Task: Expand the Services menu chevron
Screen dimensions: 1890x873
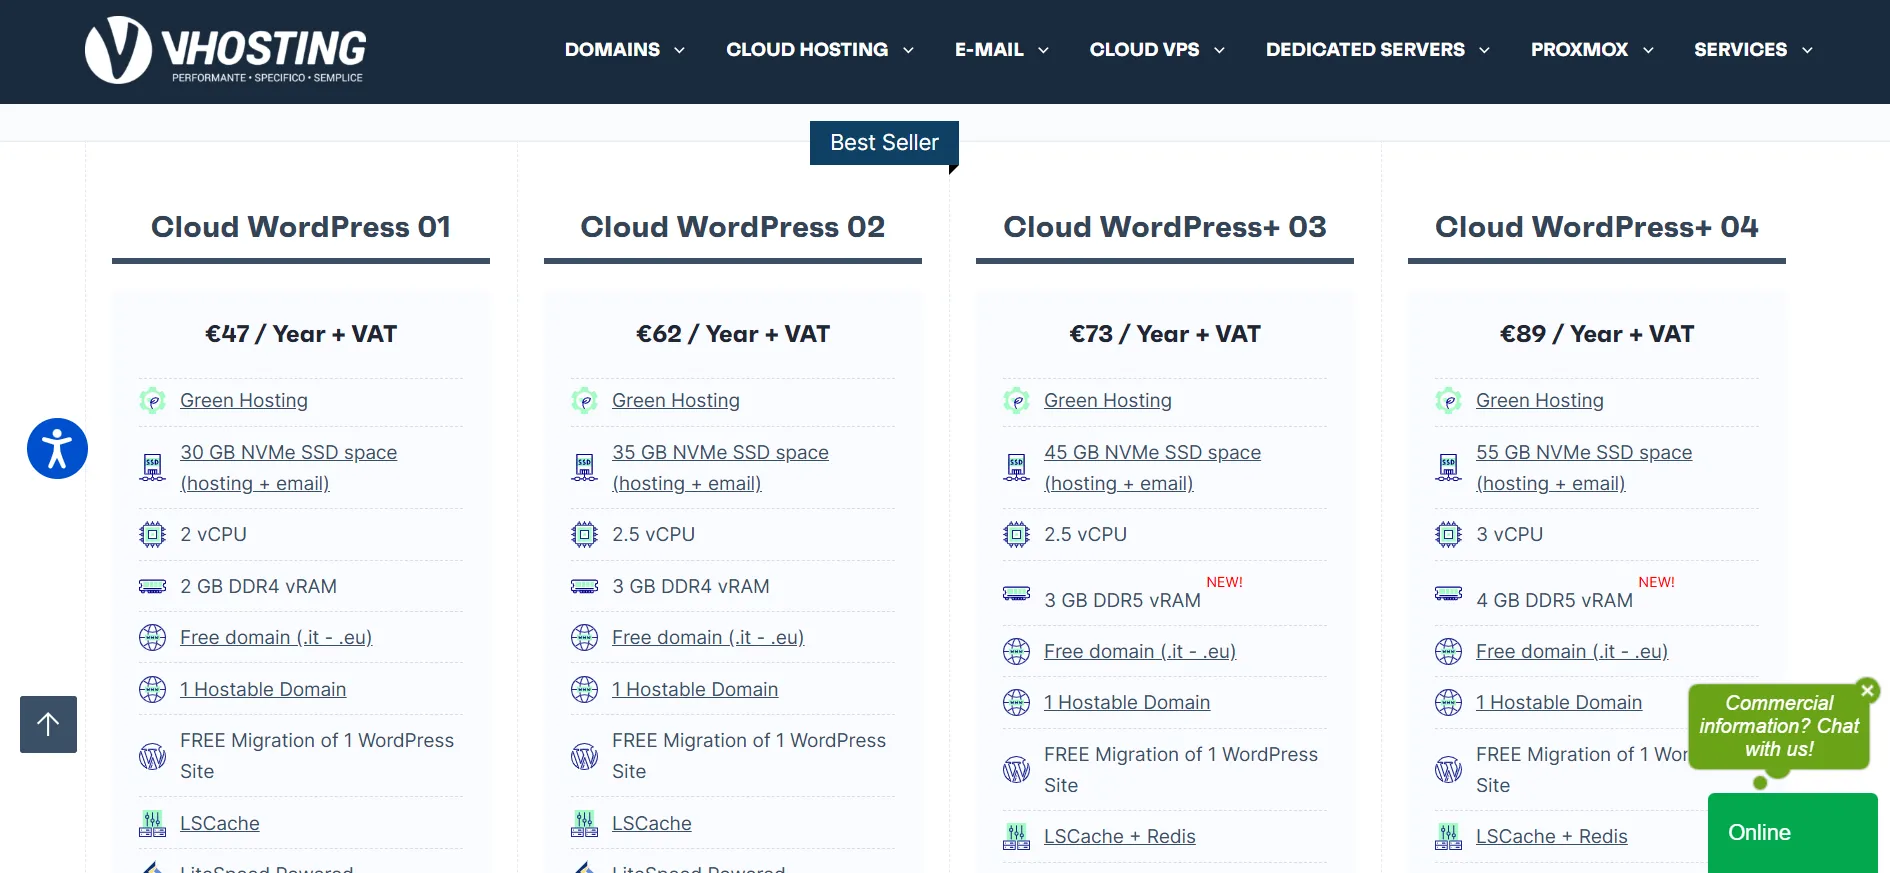Action: (x=1807, y=50)
